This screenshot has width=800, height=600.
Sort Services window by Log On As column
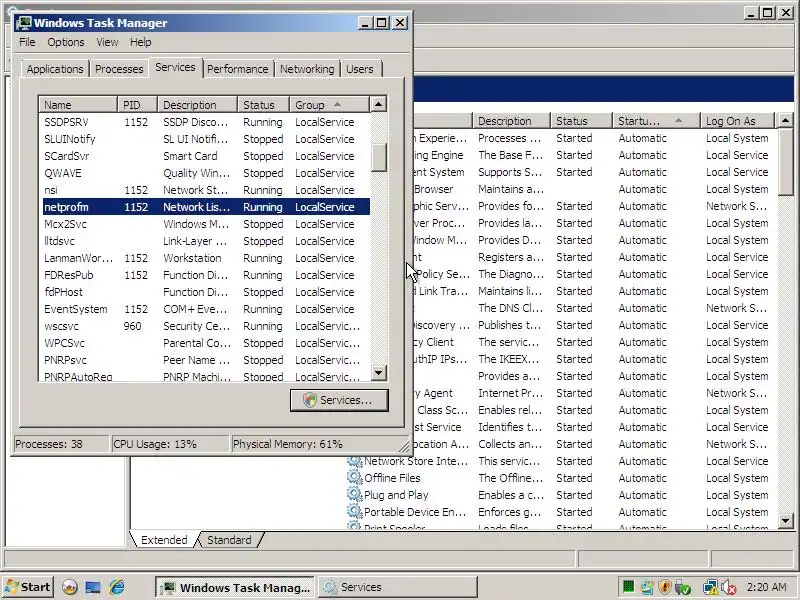[738, 121]
